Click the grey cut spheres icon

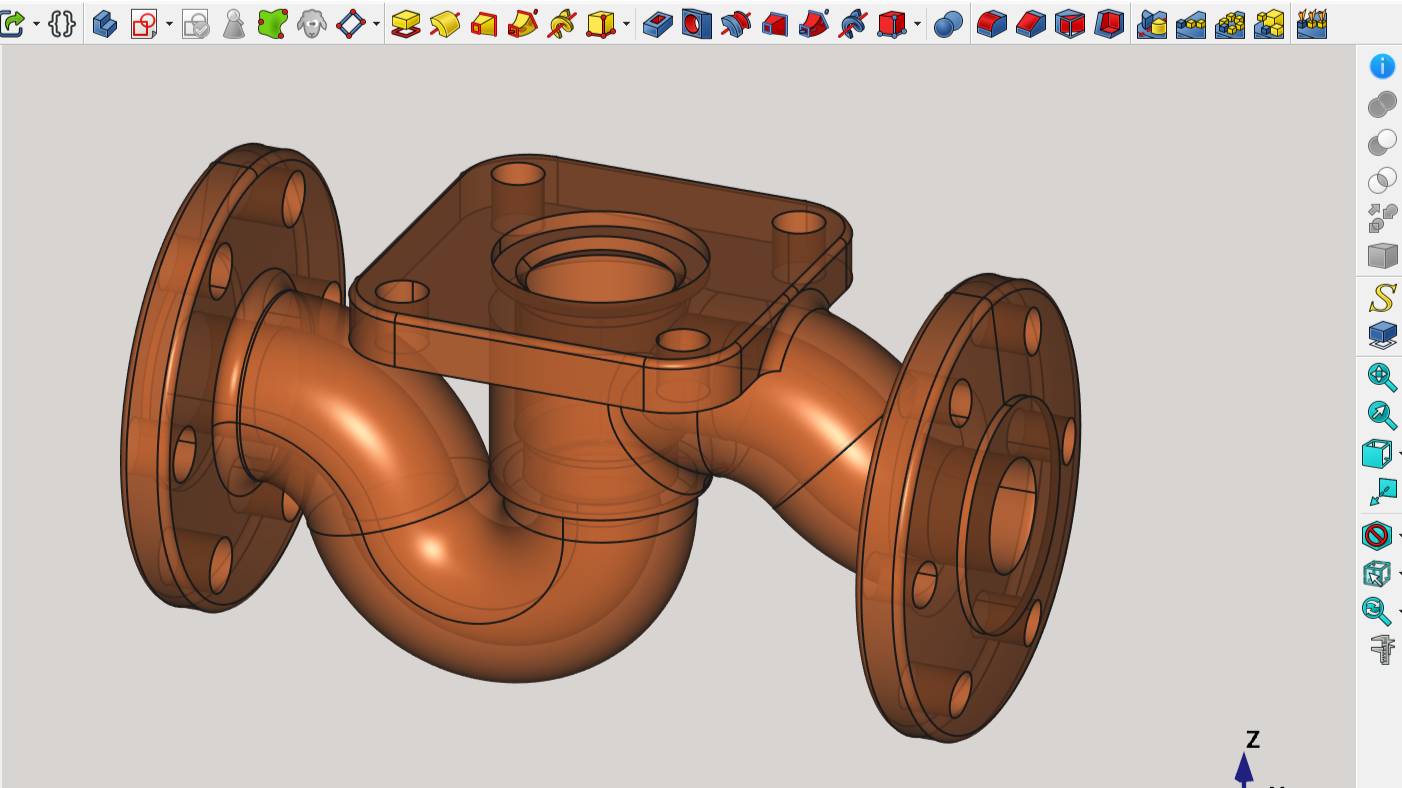tap(1382, 142)
